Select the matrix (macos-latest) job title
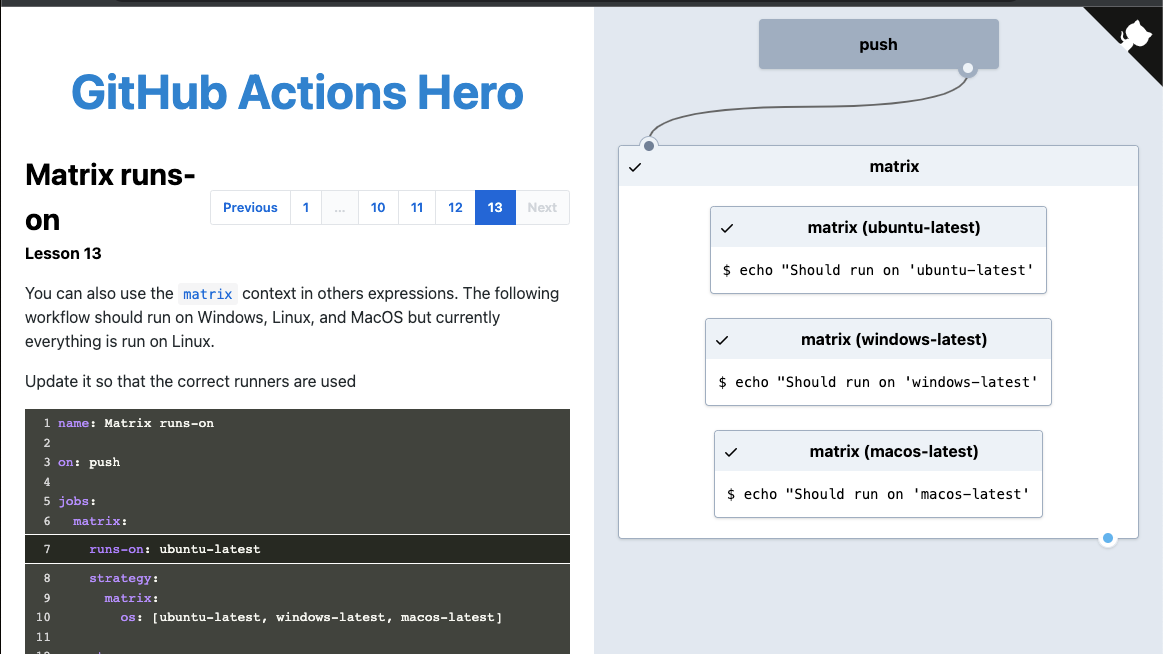The height and width of the screenshot is (654, 1163). coord(894,452)
